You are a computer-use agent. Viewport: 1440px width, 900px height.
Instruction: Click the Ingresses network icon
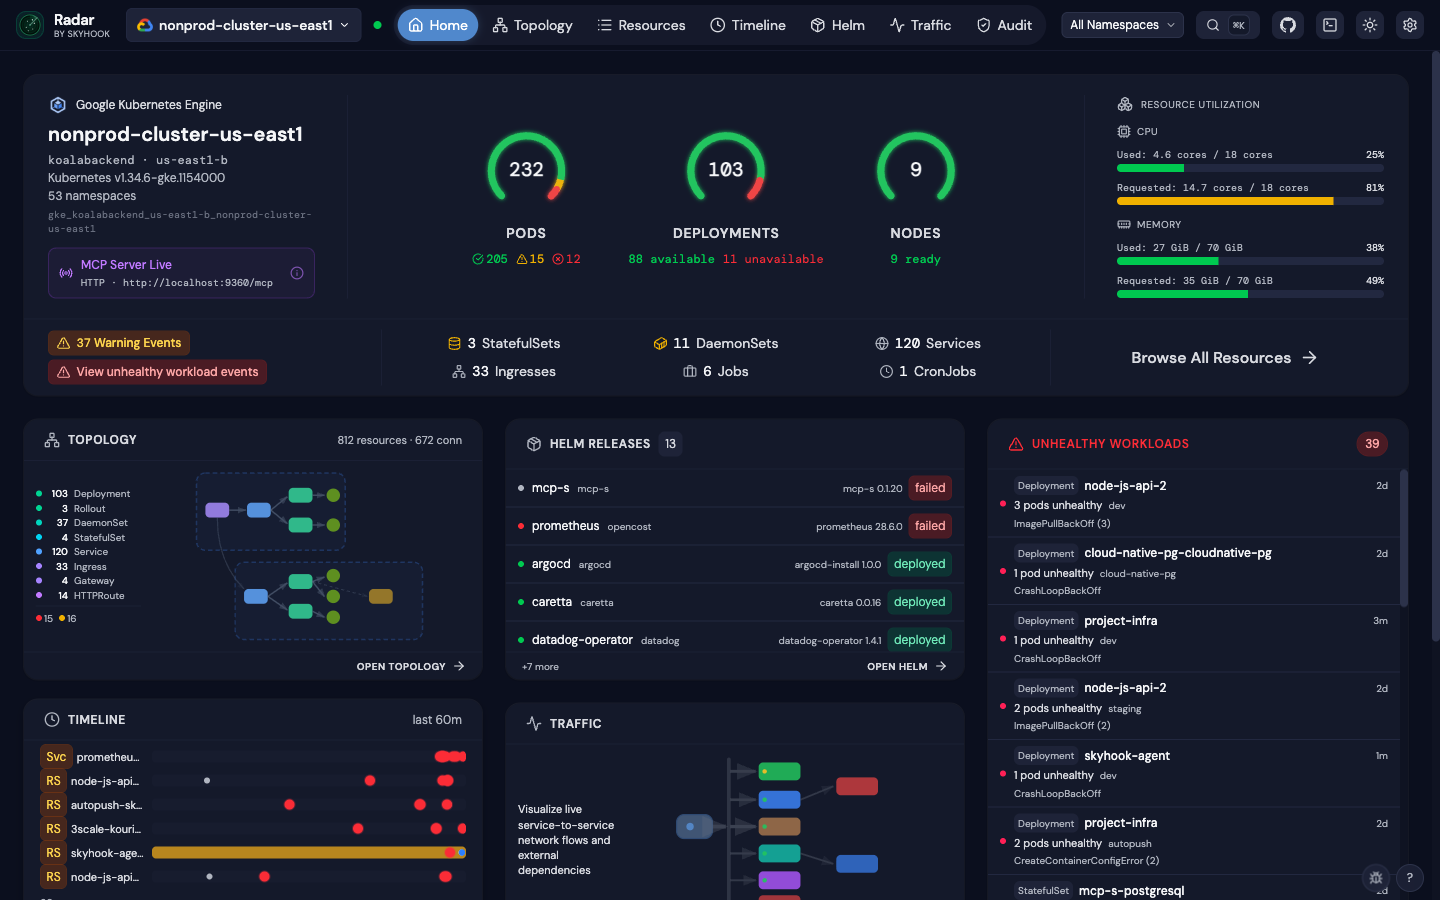point(459,372)
